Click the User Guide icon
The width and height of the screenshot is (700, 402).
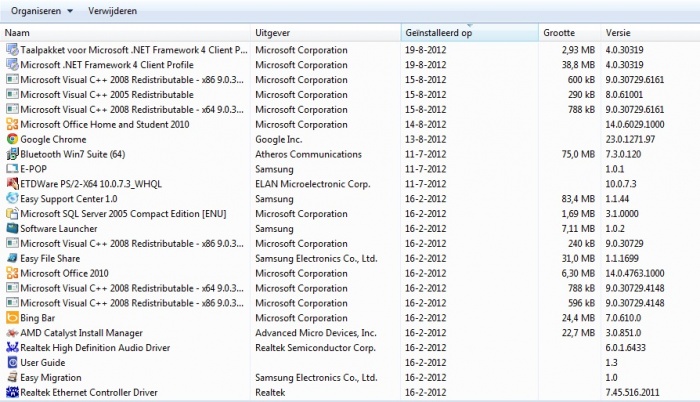12,362
